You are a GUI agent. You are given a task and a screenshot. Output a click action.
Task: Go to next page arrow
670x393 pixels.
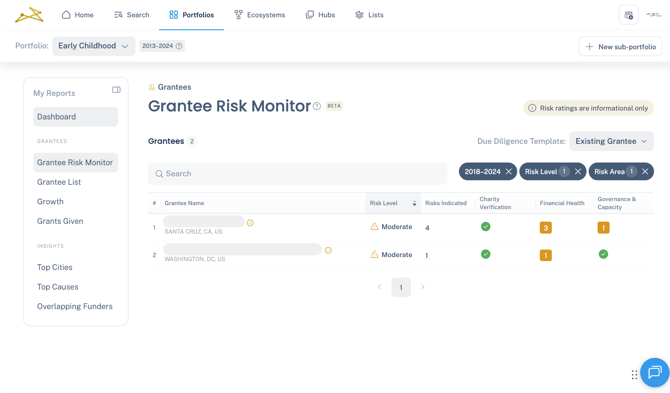coord(423,287)
